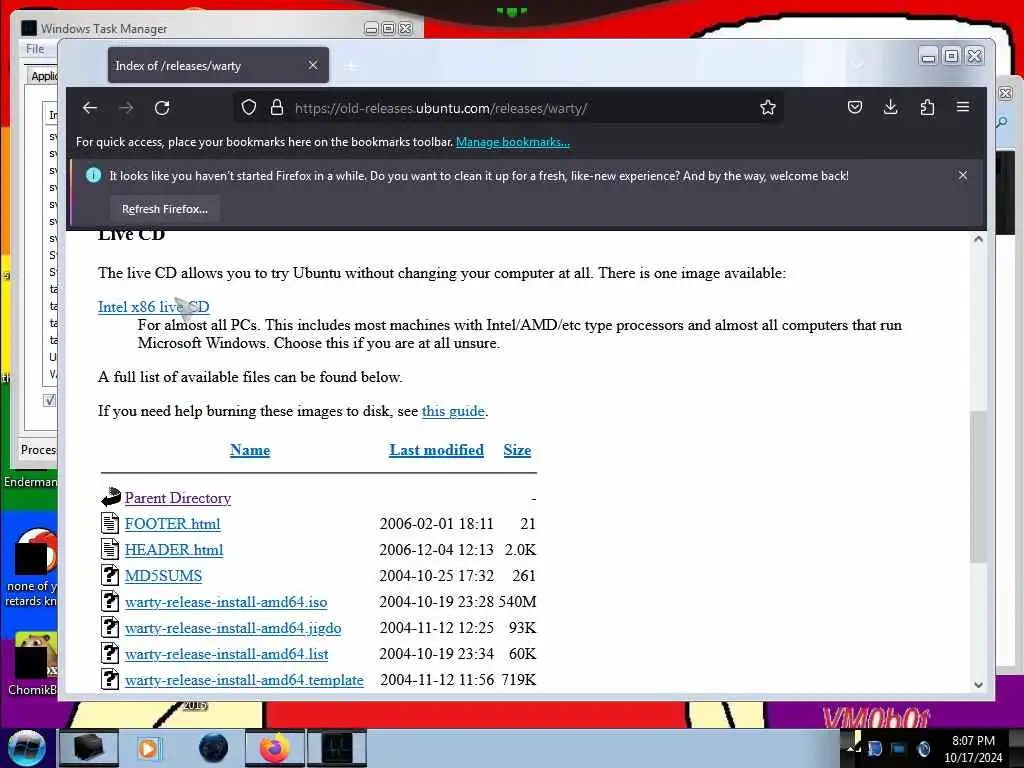
Task: Click the unknown-file icon beside MD5SUMS
Action: tap(110, 575)
